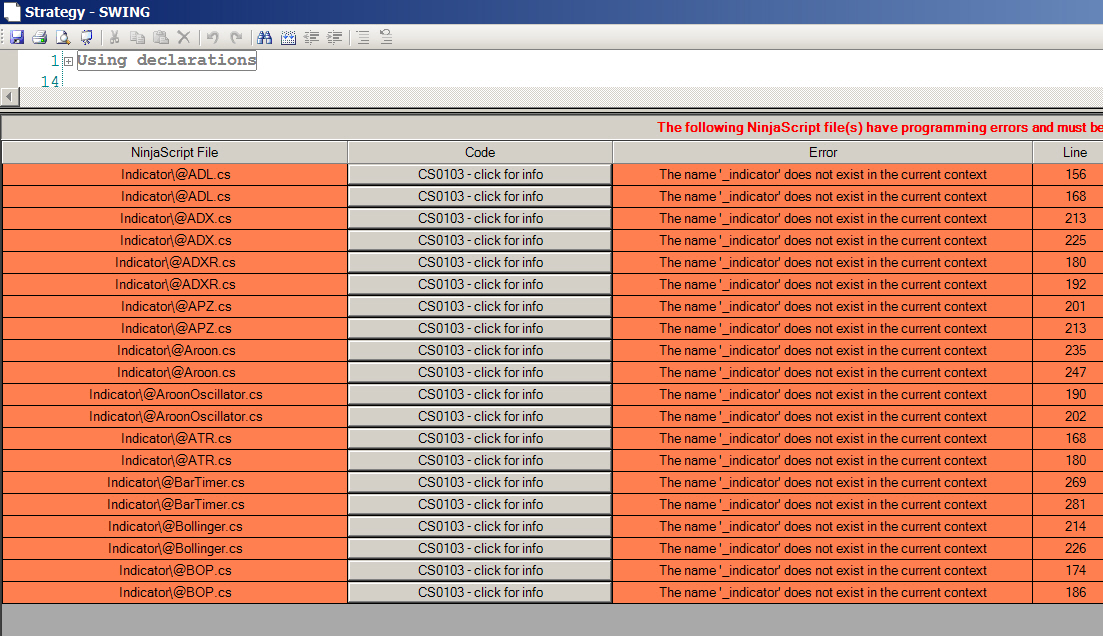This screenshot has width=1103, height=636.
Task: Click CS0103 info button for Bollinger line 226
Action: pyautogui.click(x=480, y=548)
